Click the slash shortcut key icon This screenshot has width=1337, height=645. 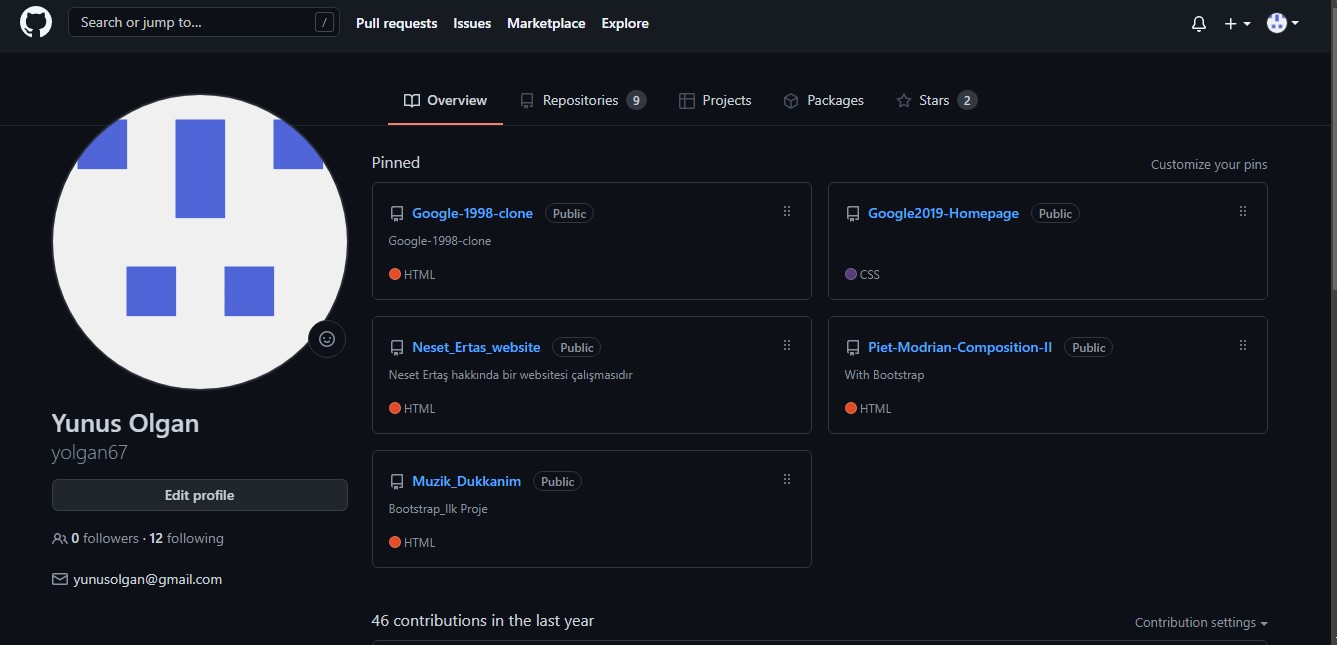tap(324, 22)
